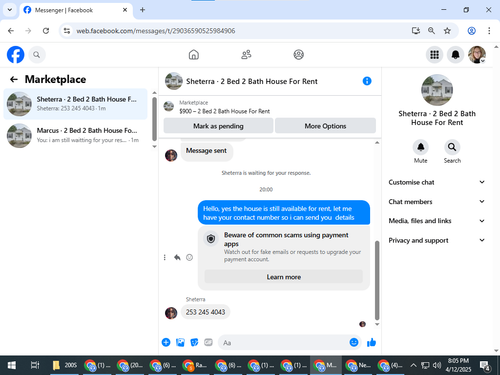
Task: Go back in browser history
Action: click(11, 31)
